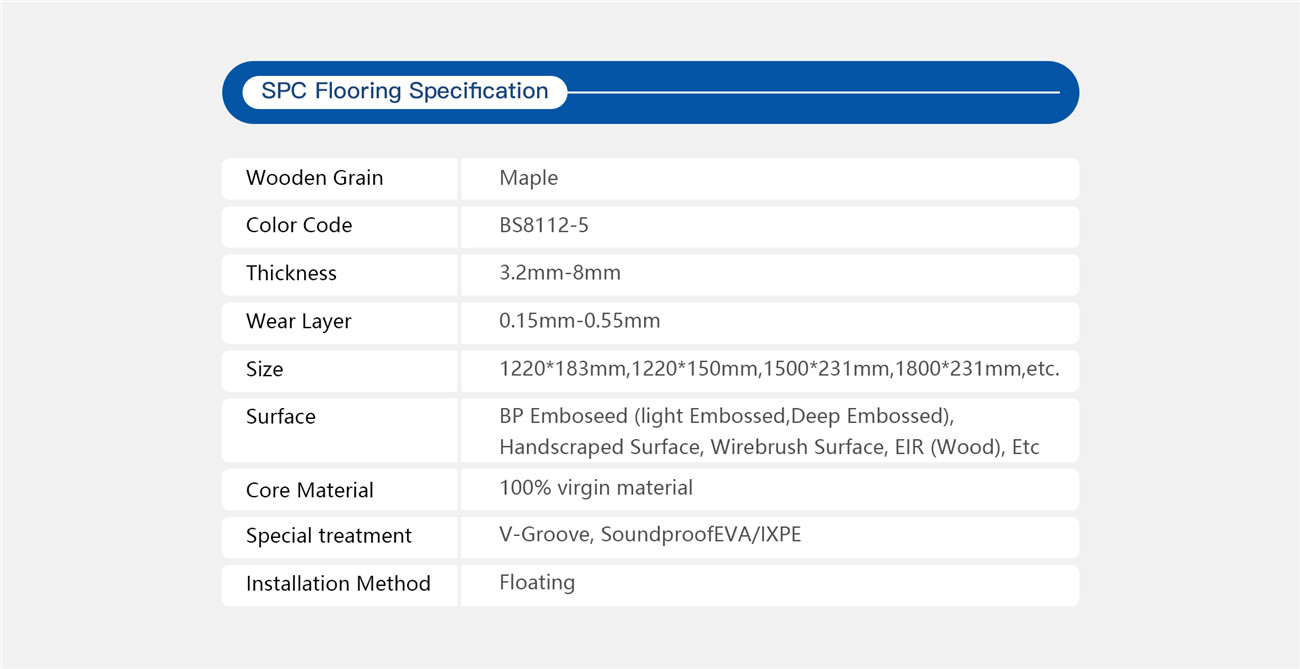The height and width of the screenshot is (669, 1300).
Task: Click the 0.15mm-0.55mm wear layer value
Action: [x=580, y=321]
